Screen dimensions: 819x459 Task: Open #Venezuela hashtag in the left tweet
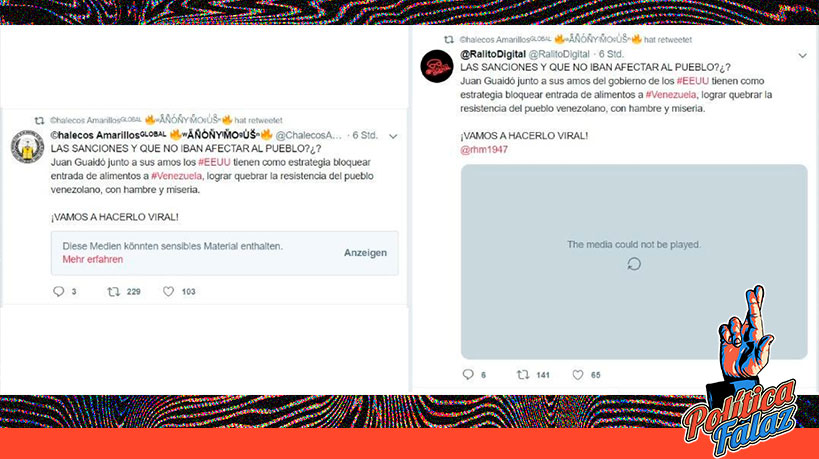click(177, 176)
